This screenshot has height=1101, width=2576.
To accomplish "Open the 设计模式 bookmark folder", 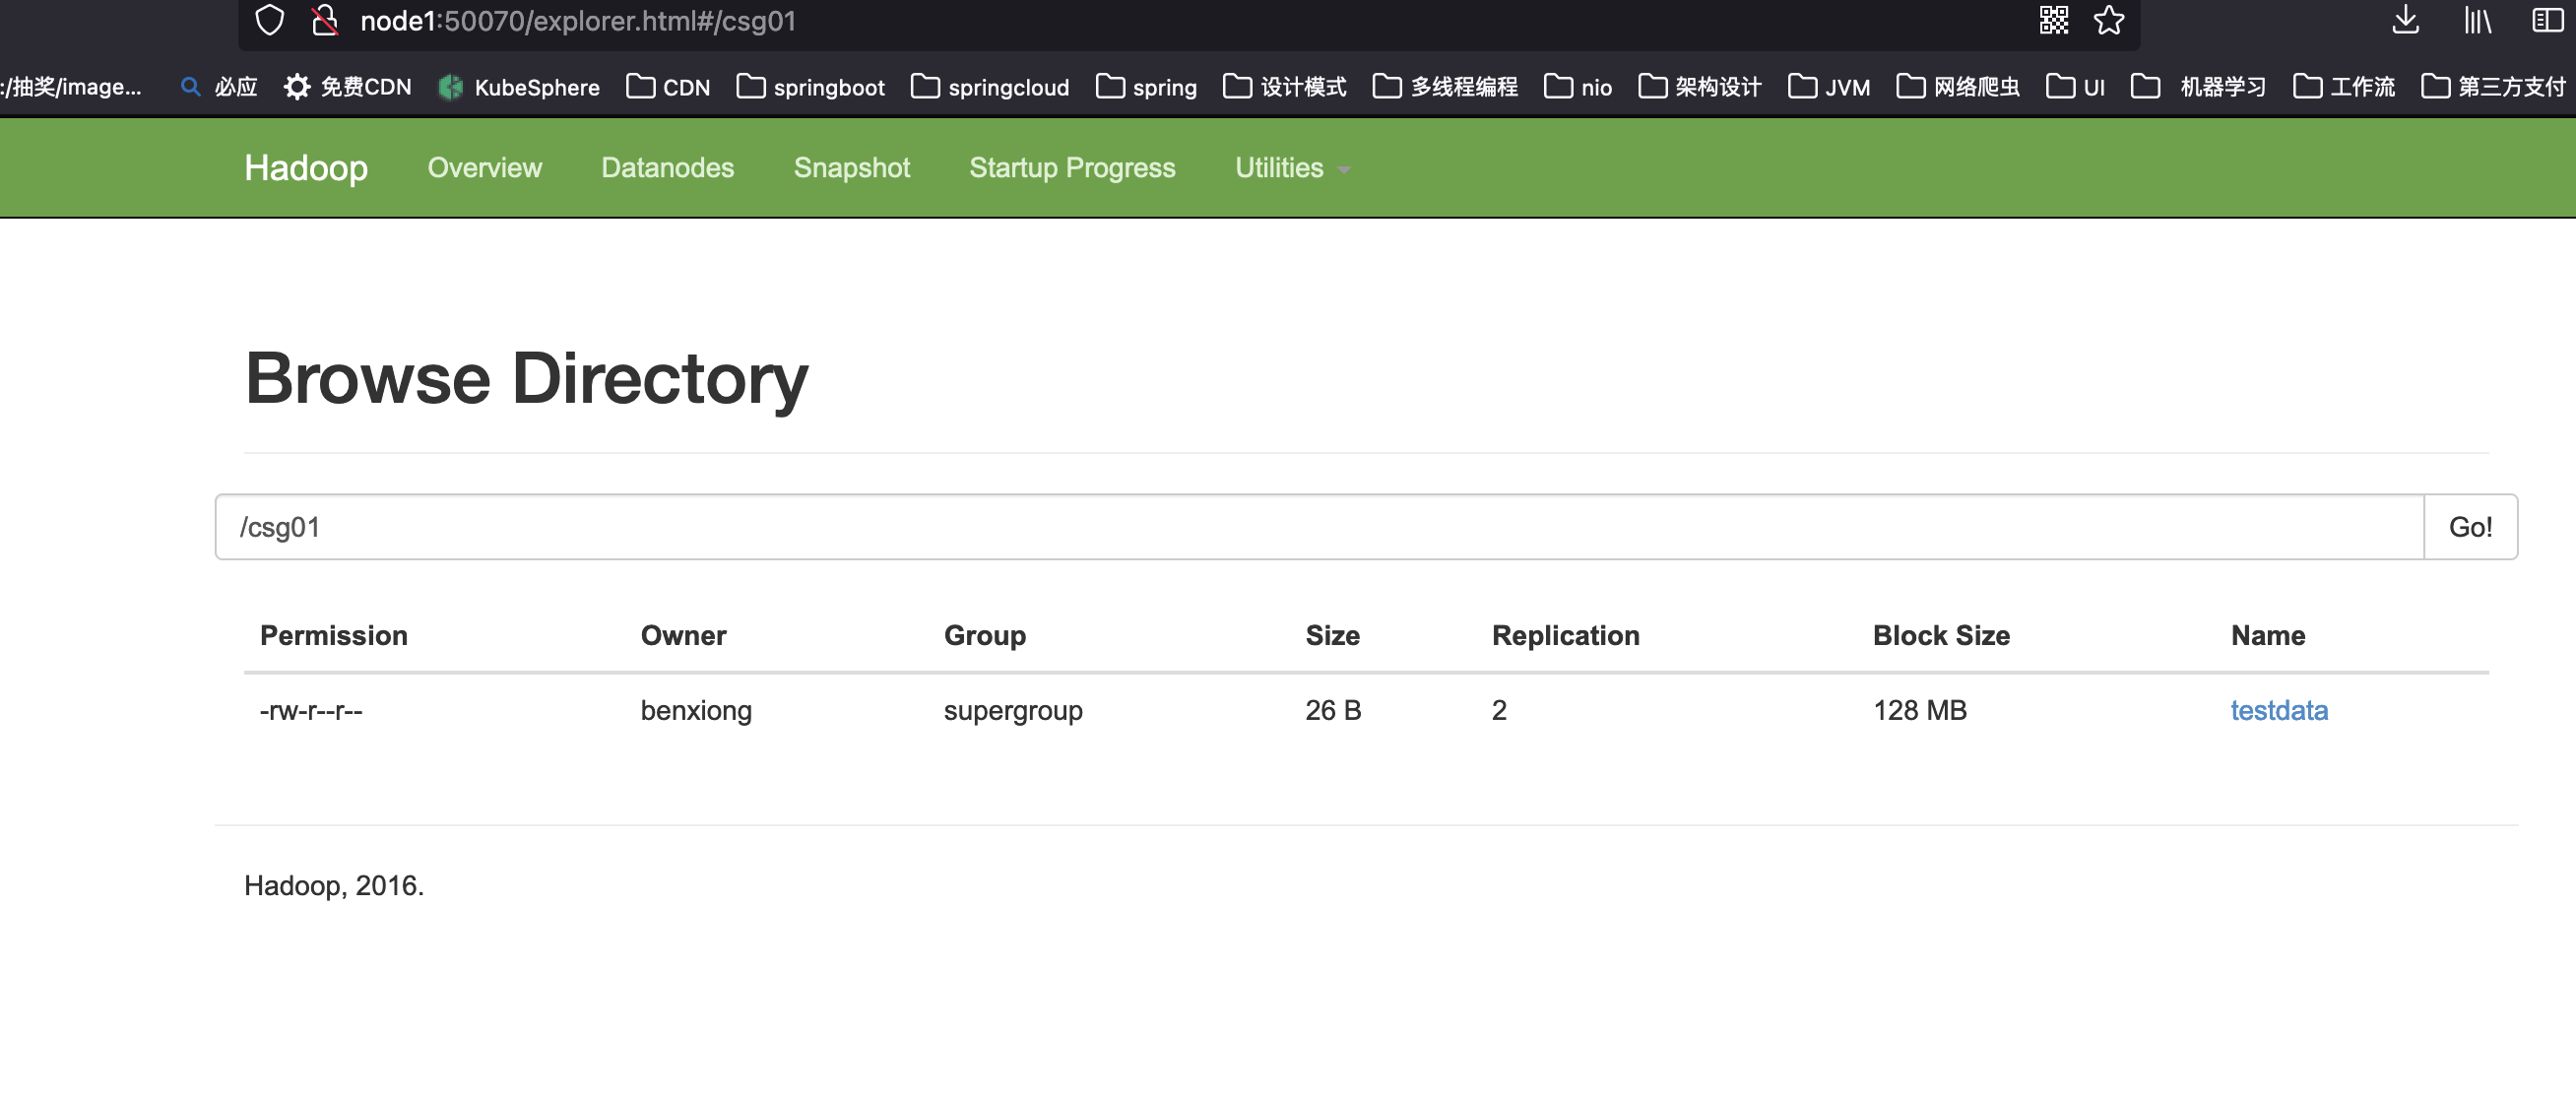I will 1285,87.
